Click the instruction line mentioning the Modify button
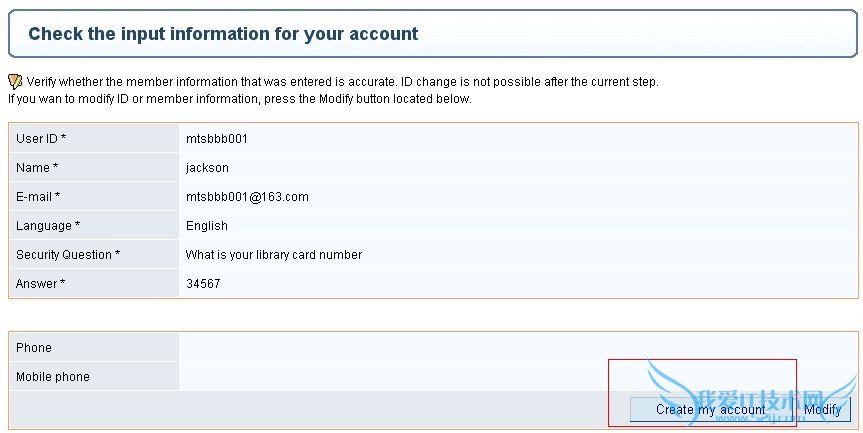863x433 pixels. 239,99
